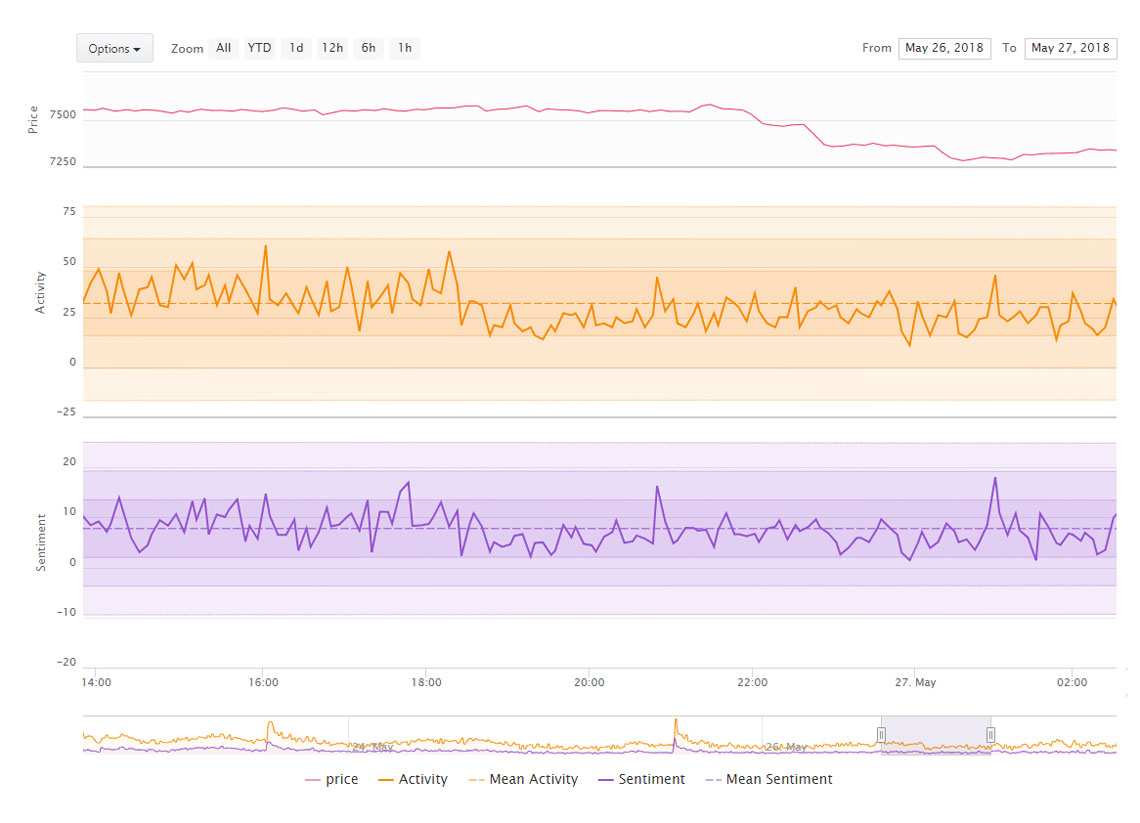The image size is (1140, 823).
Task: Set zoom range to YTD
Action: coord(259,48)
